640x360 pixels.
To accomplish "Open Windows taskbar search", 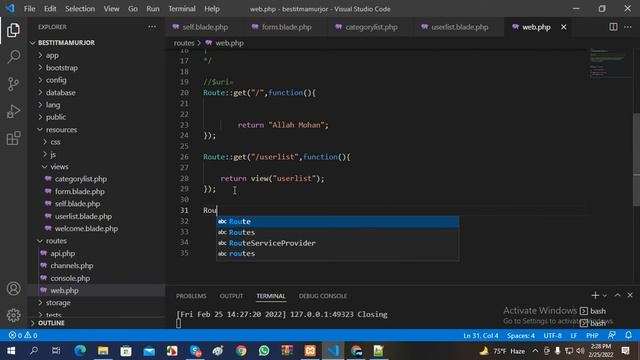I will click(x=34, y=351).
